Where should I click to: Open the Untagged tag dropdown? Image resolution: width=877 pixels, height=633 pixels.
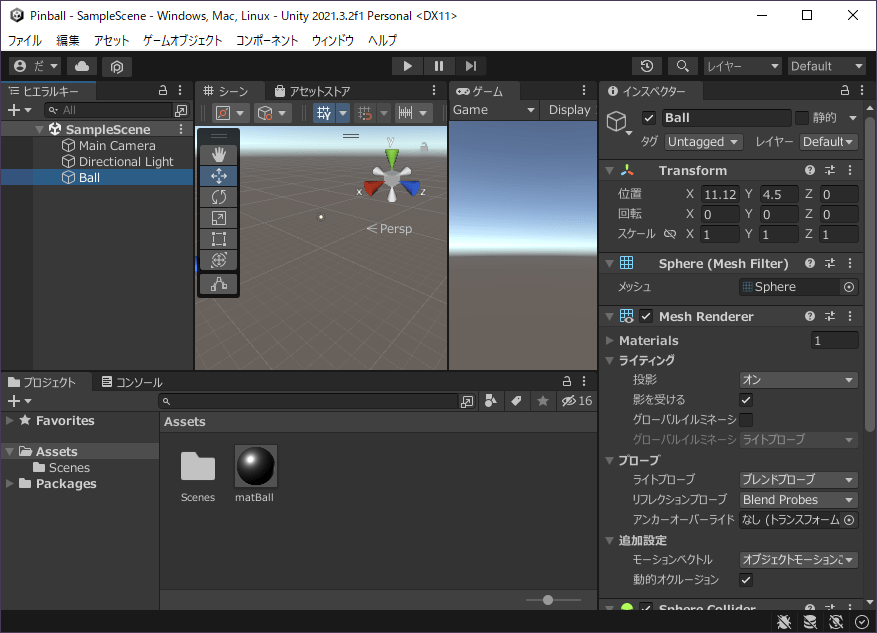click(x=704, y=142)
